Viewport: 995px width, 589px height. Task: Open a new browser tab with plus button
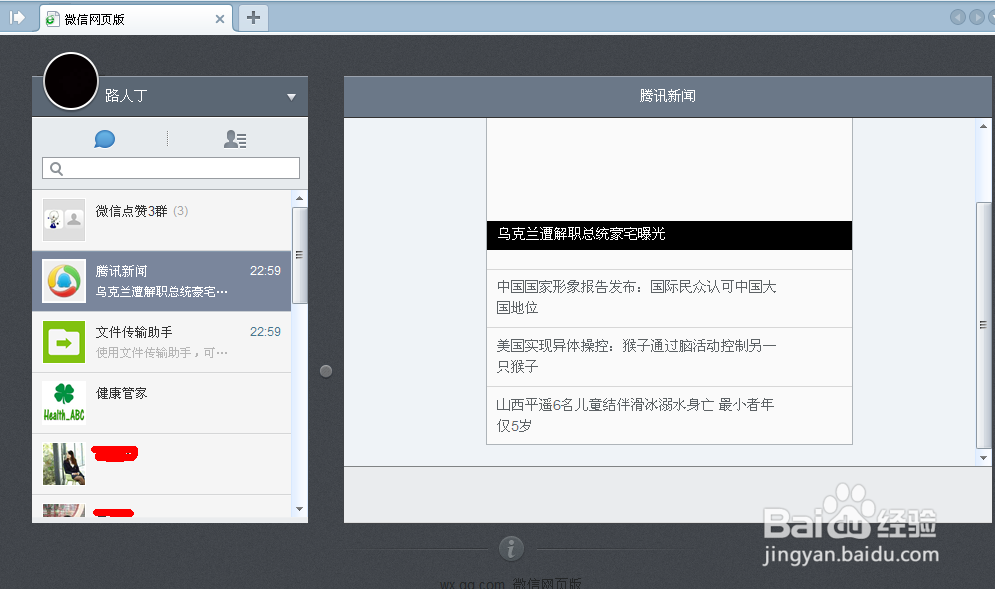point(253,17)
